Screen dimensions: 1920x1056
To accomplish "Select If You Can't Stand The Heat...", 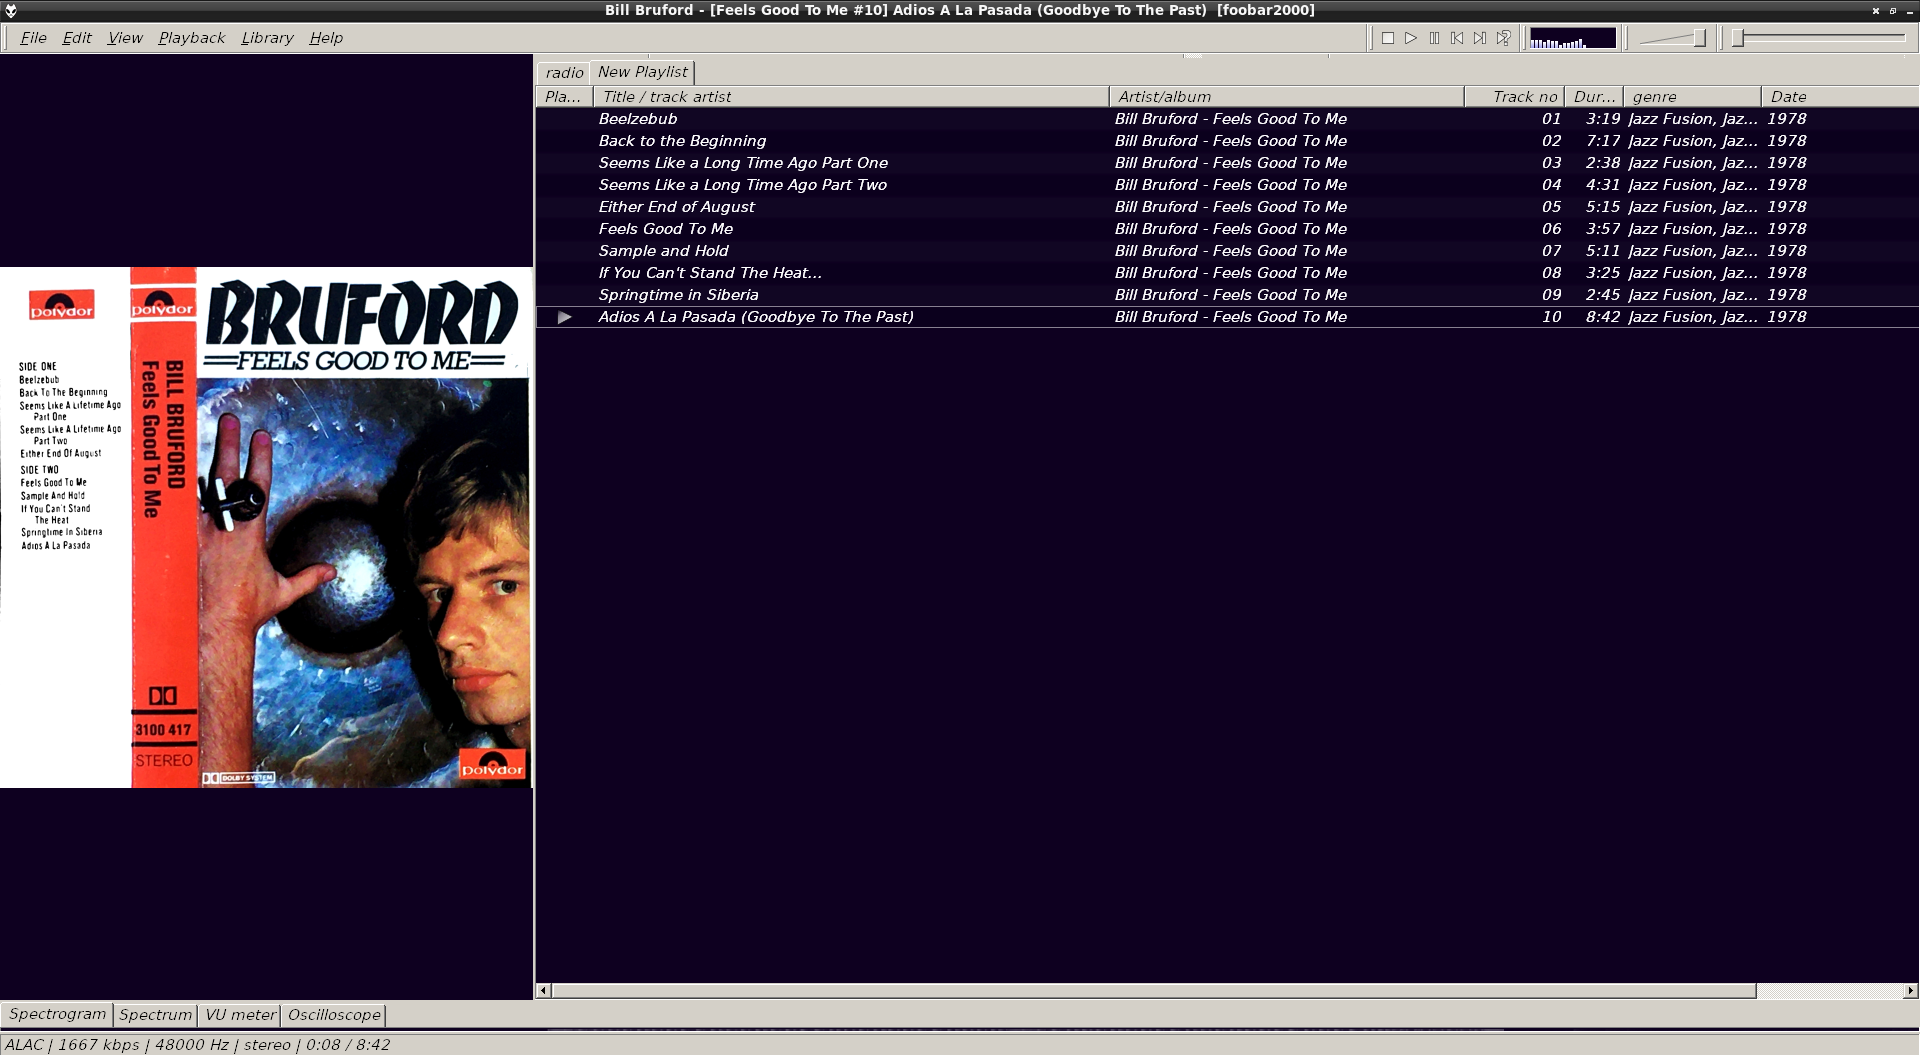I will 1227,273.
